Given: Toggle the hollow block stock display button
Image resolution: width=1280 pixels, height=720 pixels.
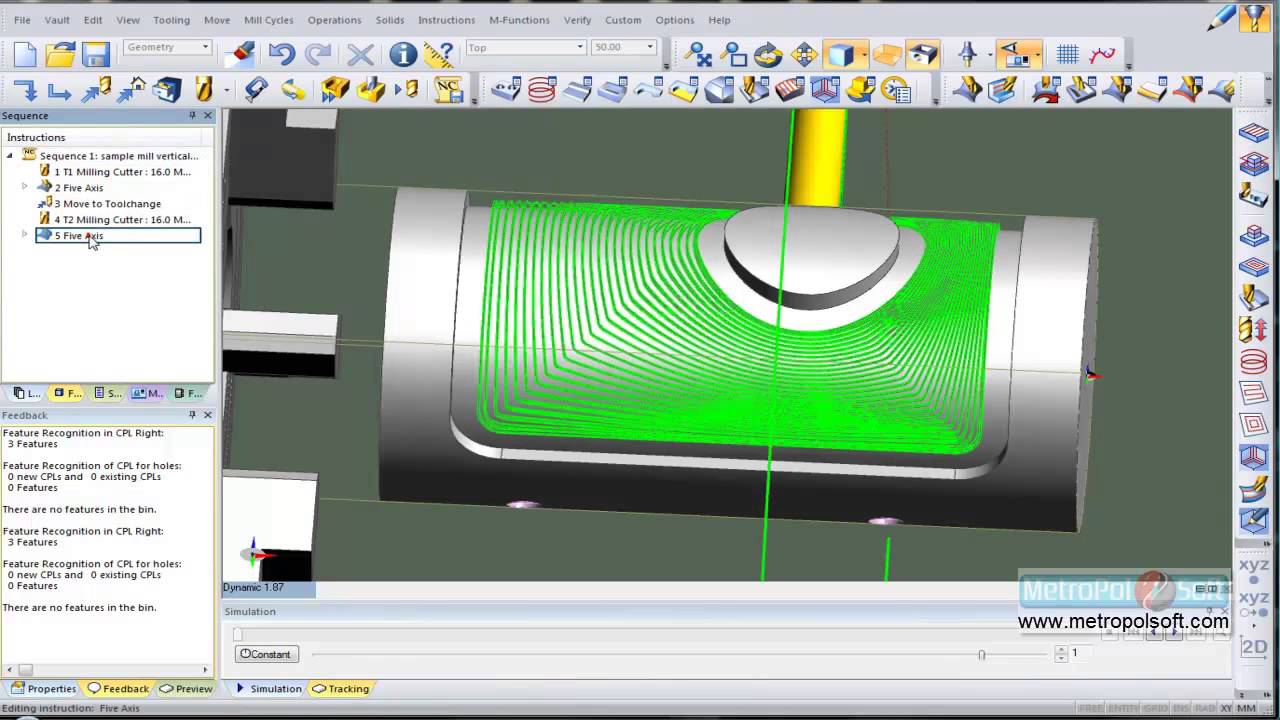Looking at the screenshot, I should pos(923,55).
